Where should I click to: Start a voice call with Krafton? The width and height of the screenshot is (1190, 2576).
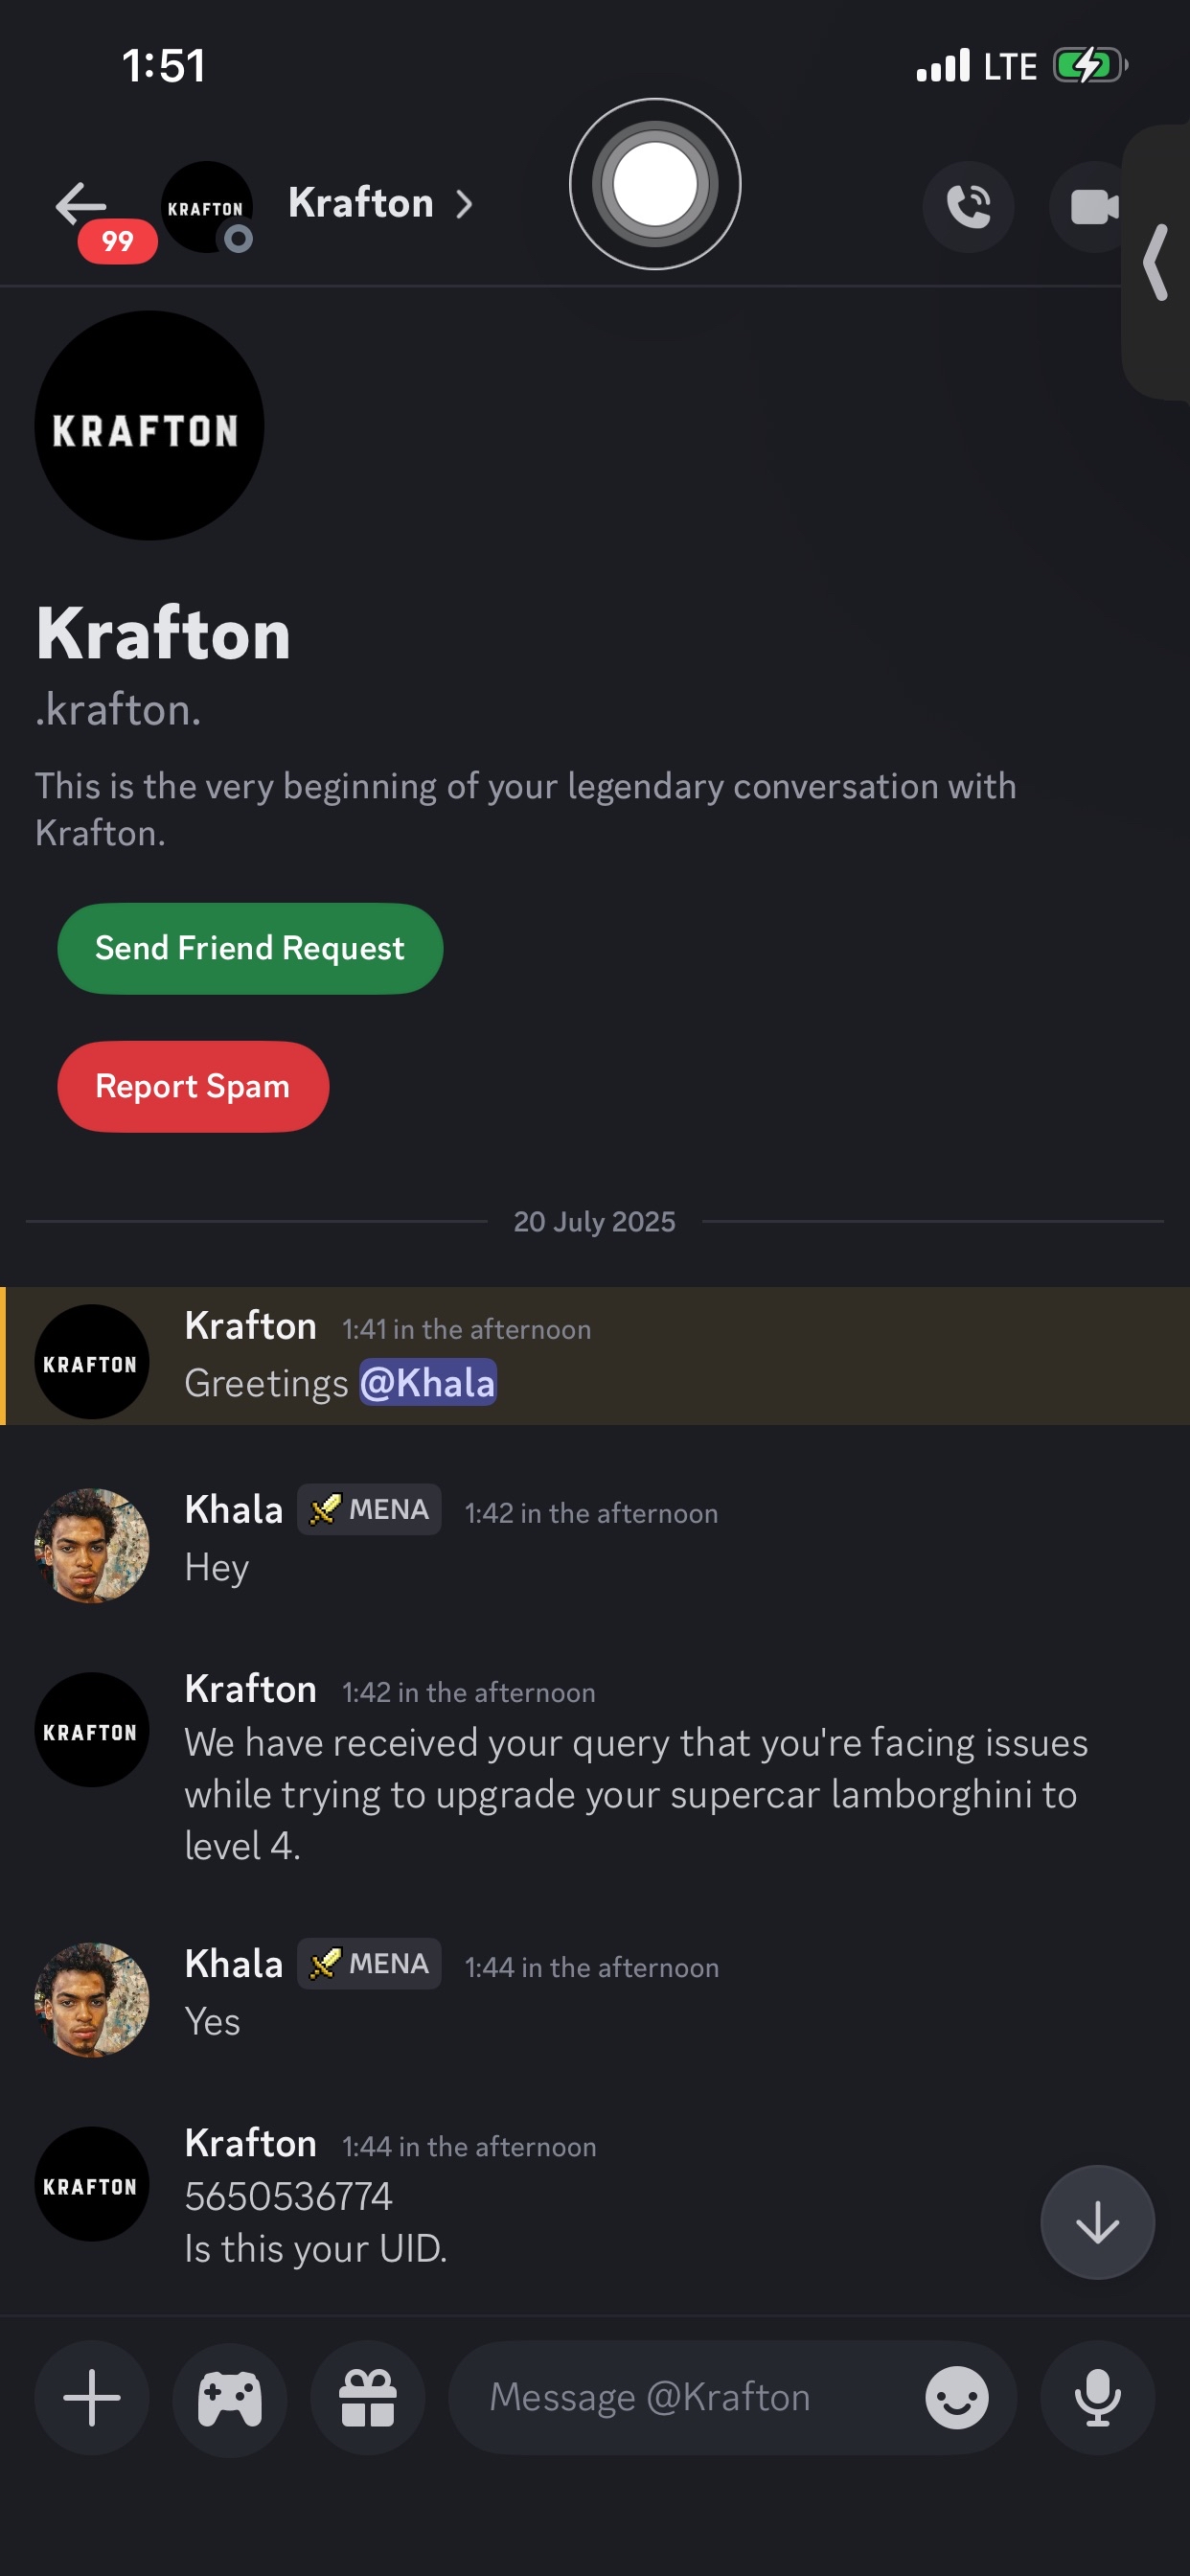967,207
